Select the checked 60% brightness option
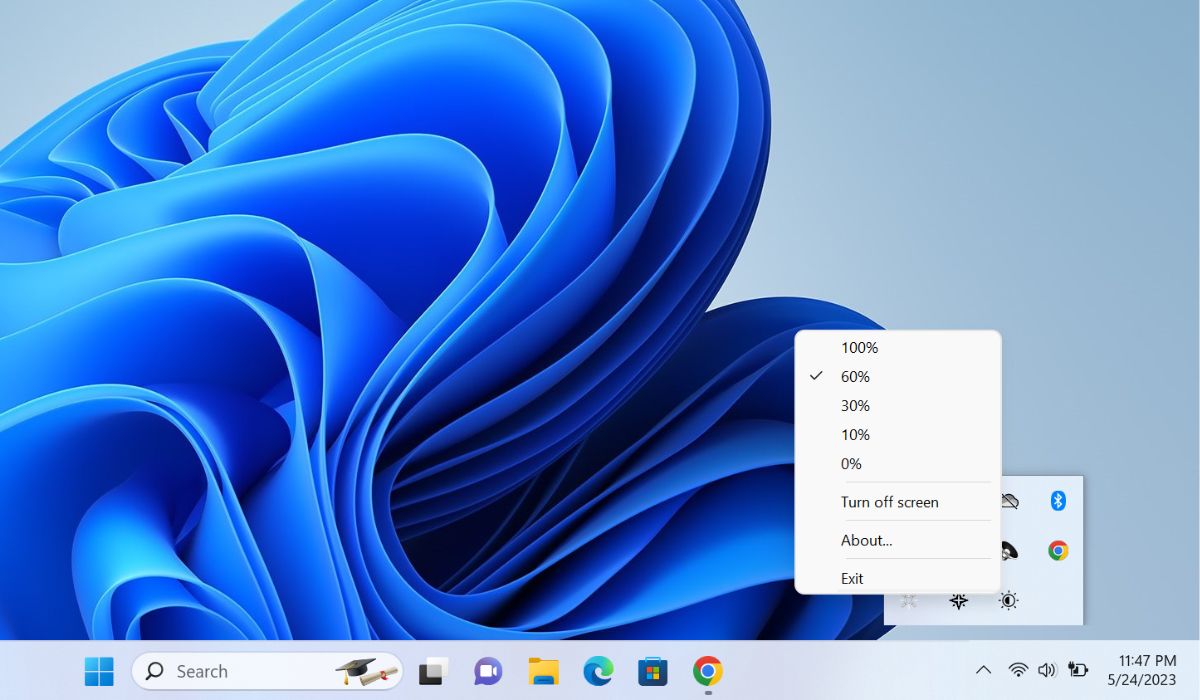The height and width of the screenshot is (700, 1200). tap(855, 377)
